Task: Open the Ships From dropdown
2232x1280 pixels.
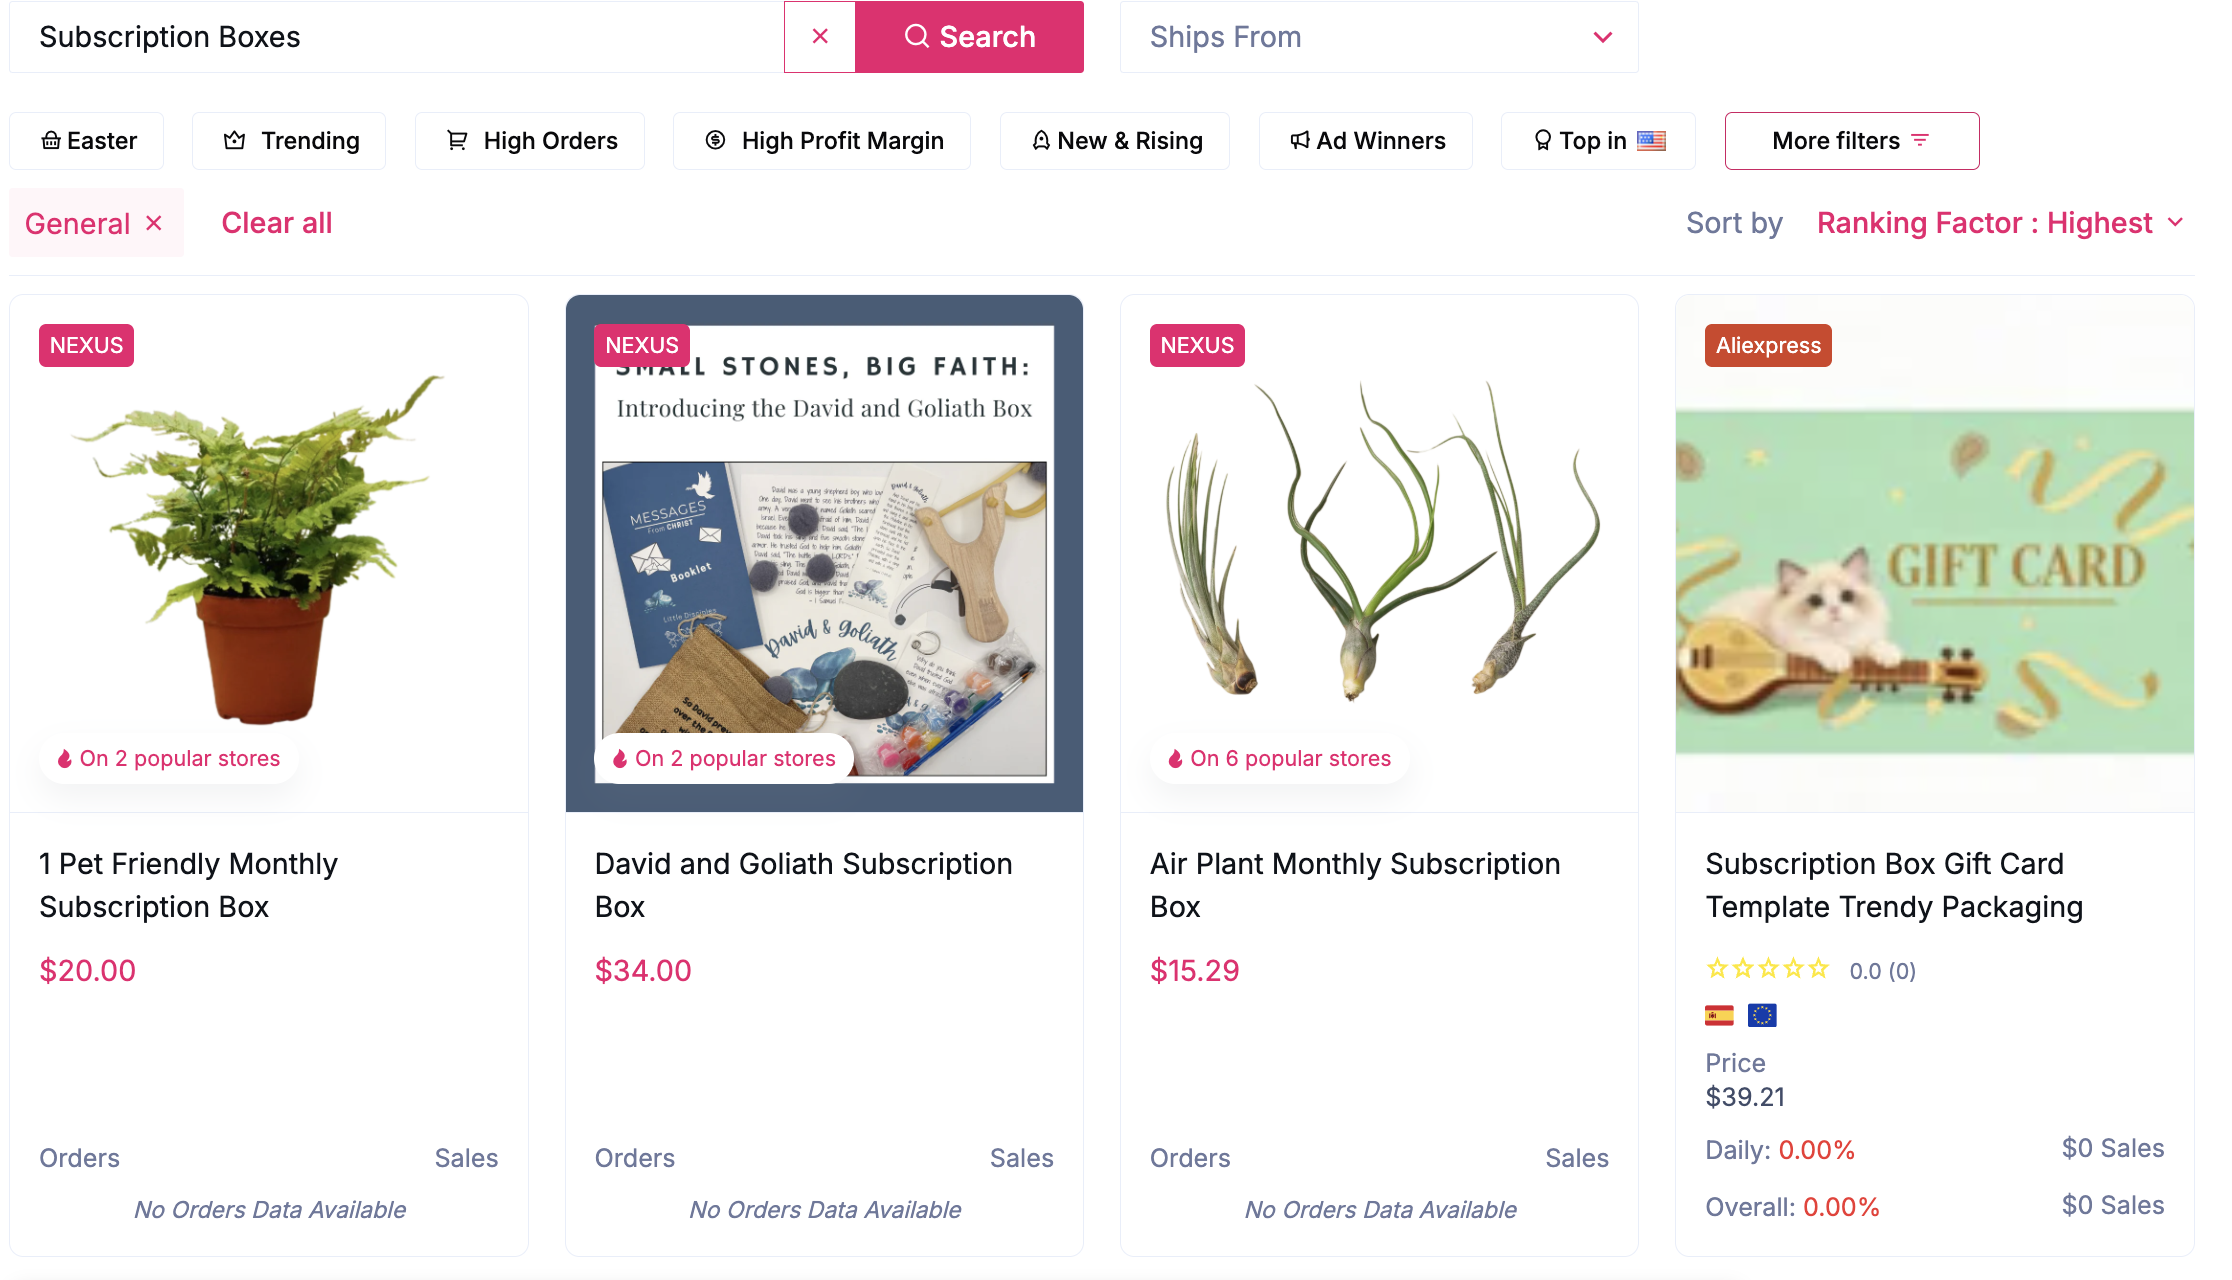Action: pos(1378,36)
